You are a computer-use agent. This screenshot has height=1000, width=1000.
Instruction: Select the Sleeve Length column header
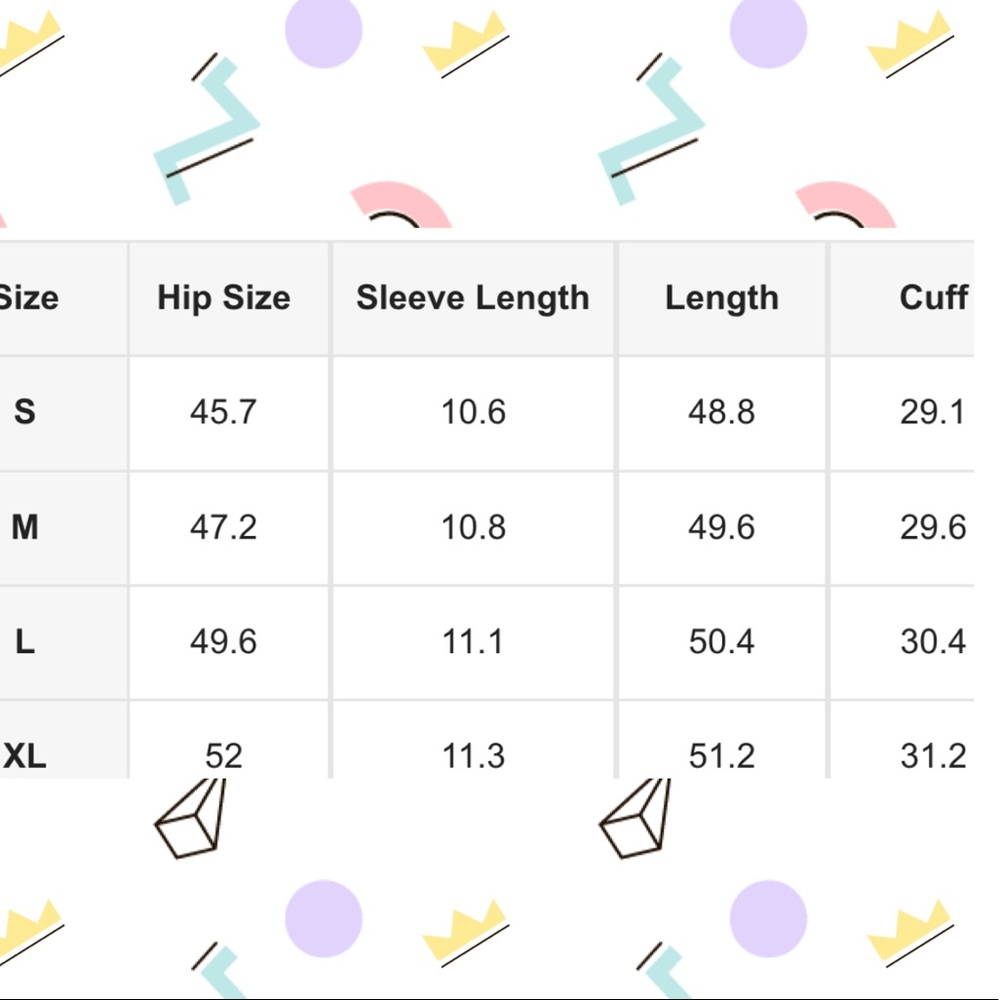(x=473, y=298)
